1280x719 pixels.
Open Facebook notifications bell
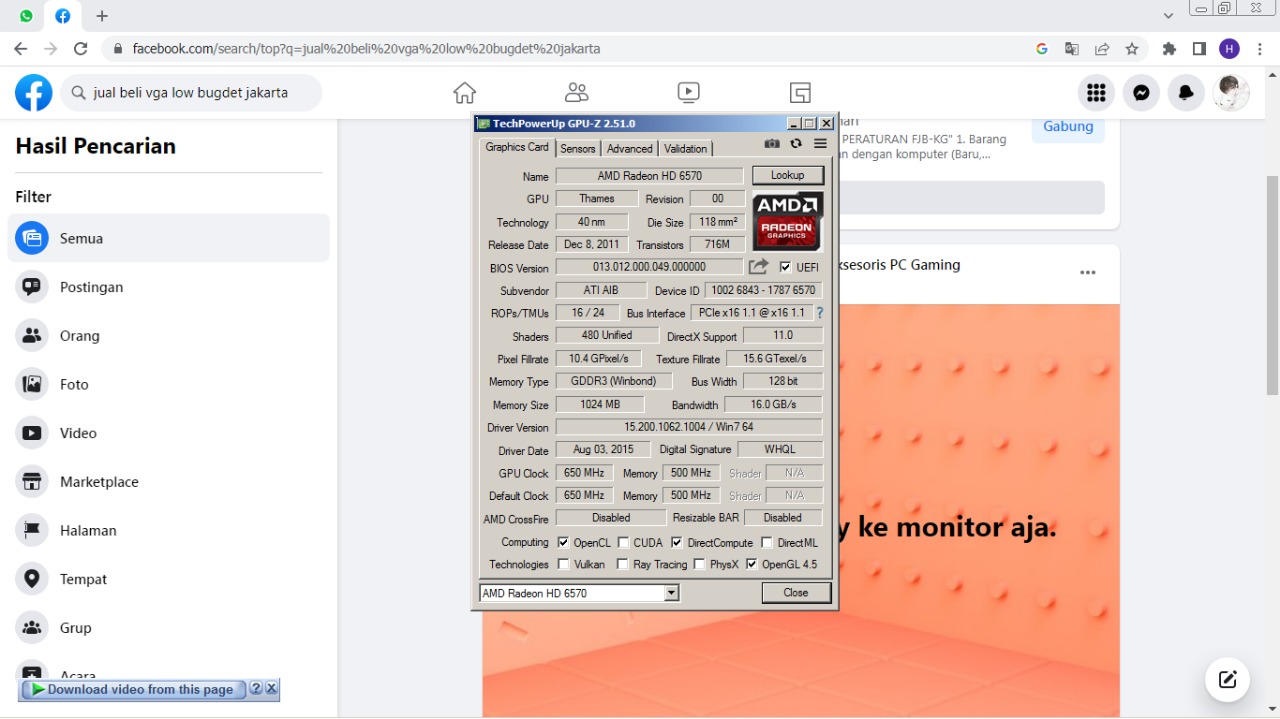(1186, 93)
